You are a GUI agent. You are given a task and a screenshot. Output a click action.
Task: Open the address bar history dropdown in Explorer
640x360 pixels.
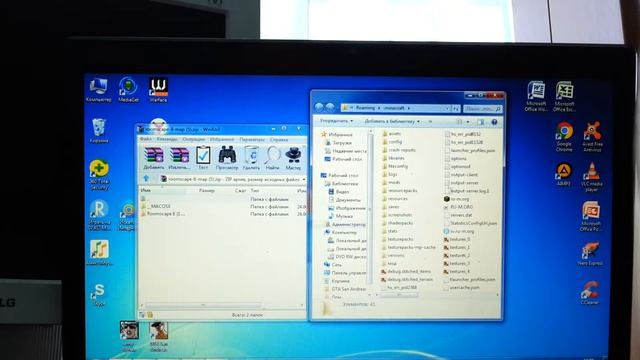coord(447,109)
